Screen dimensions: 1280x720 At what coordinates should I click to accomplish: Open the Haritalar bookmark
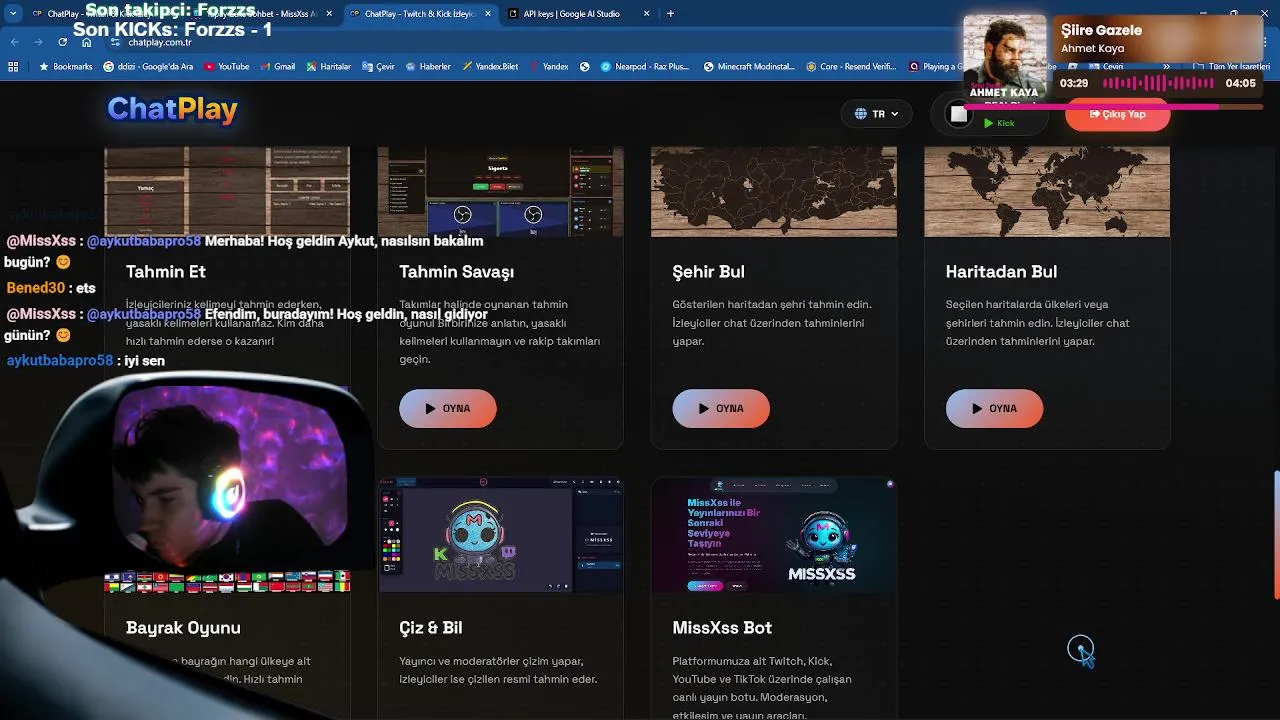[328, 67]
